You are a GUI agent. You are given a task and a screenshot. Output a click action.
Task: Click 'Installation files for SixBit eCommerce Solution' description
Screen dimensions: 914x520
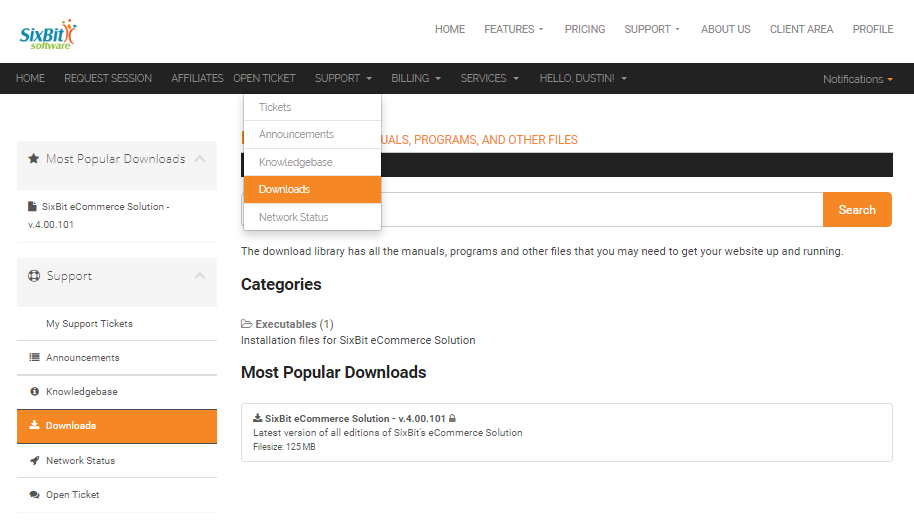pyautogui.click(x=358, y=340)
